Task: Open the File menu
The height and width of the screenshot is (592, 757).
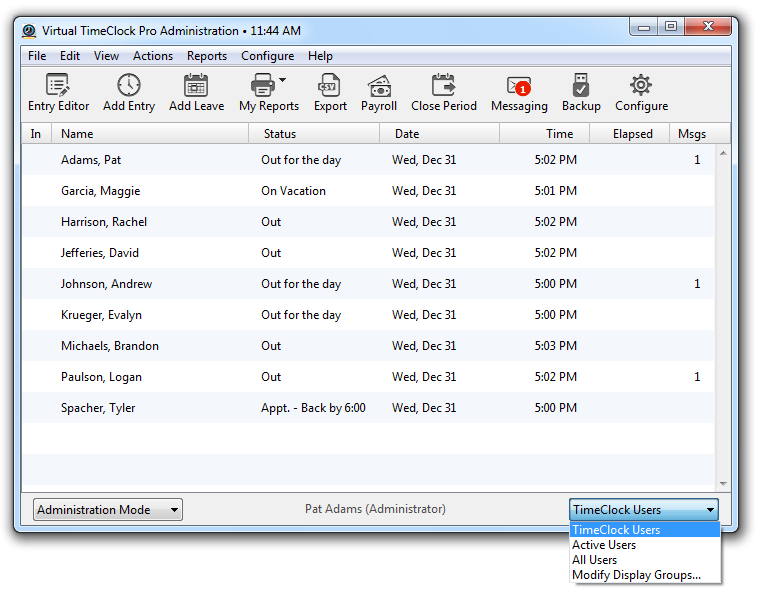Action: [37, 56]
